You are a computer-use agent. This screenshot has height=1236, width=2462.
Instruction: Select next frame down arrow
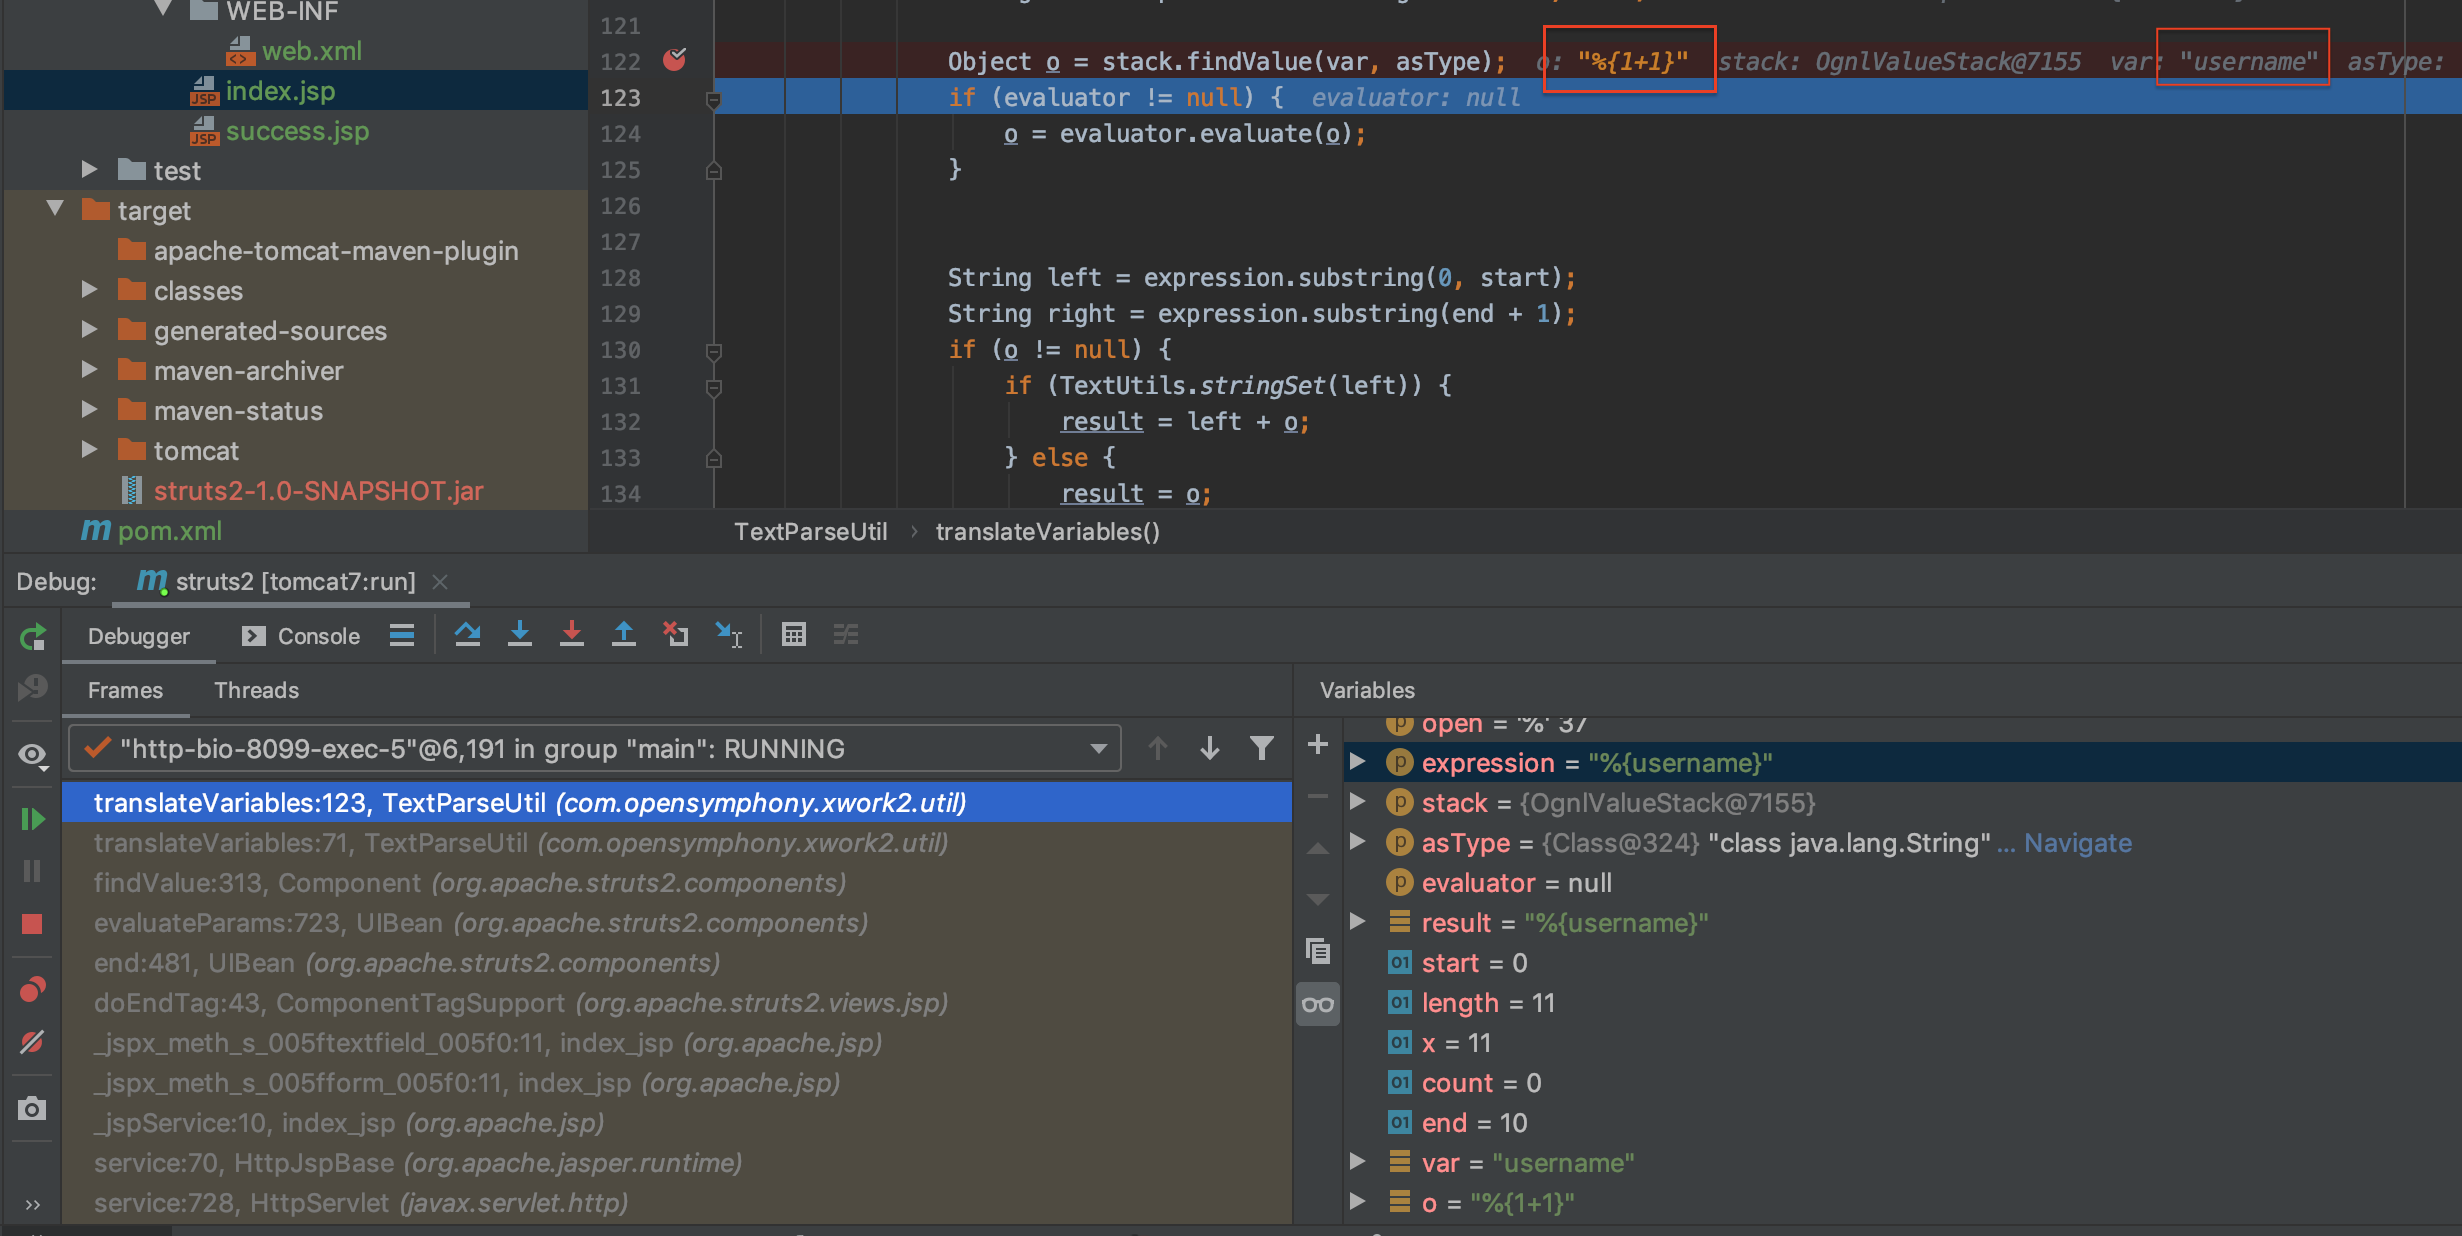pos(1210,748)
